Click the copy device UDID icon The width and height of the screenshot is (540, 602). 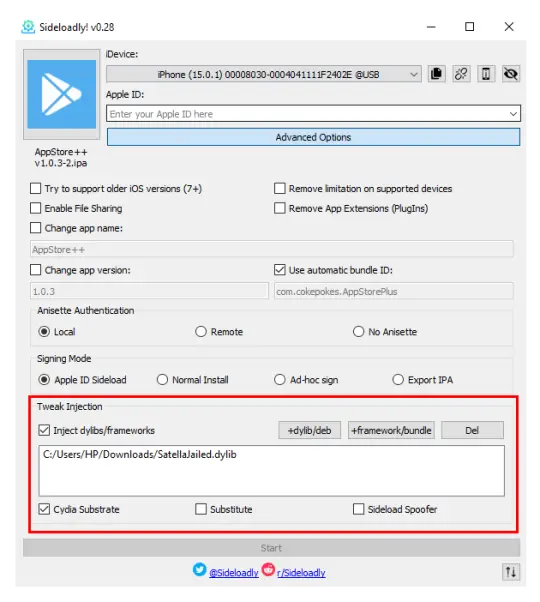tap(436, 74)
